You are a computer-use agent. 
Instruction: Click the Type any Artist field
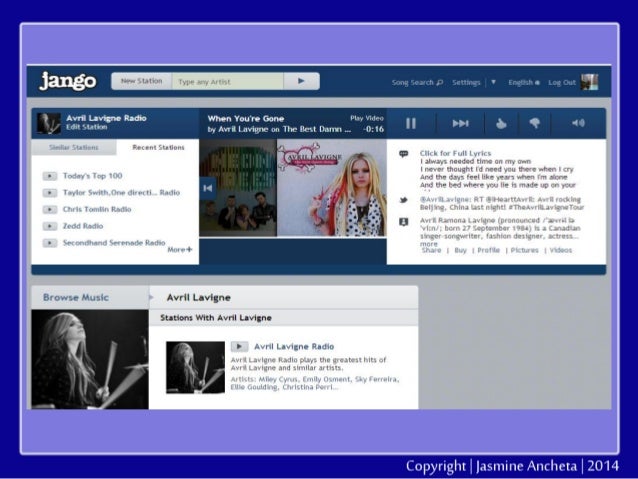click(x=227, y=81)
